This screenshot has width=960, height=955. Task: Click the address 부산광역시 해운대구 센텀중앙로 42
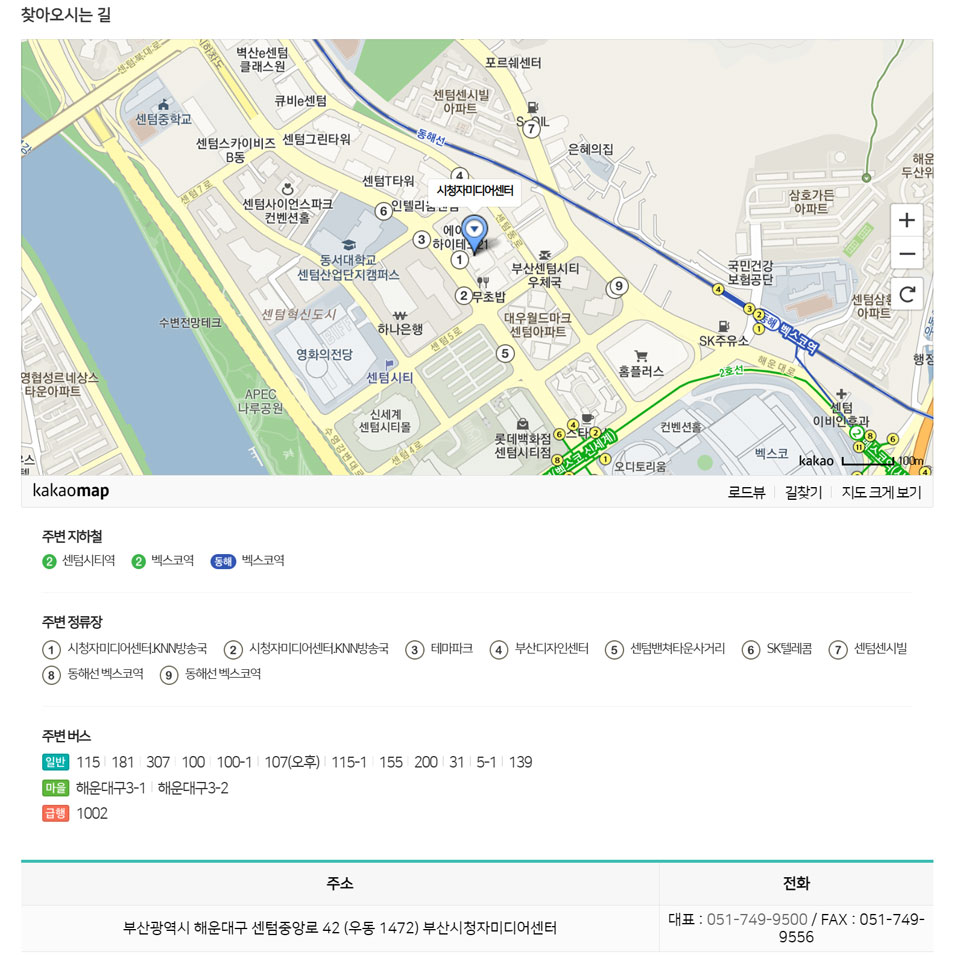pos(231,928)
